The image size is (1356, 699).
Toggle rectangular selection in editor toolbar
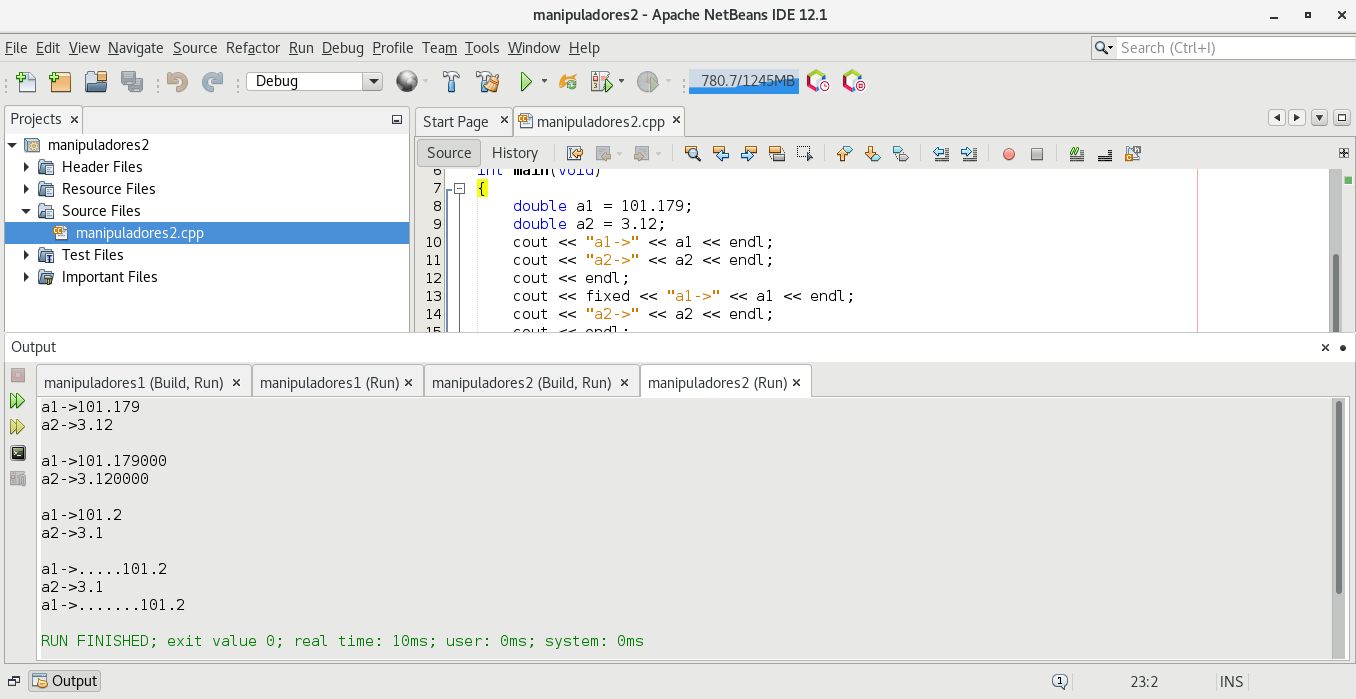click(805, 154)
